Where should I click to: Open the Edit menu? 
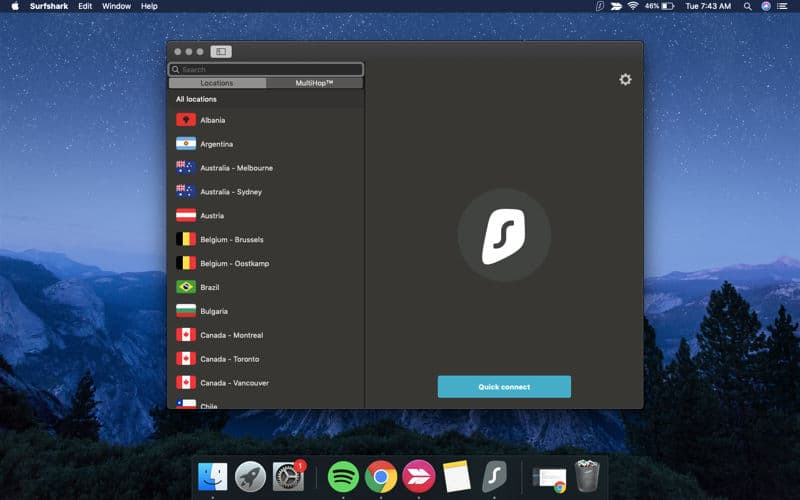pos(85,6)
